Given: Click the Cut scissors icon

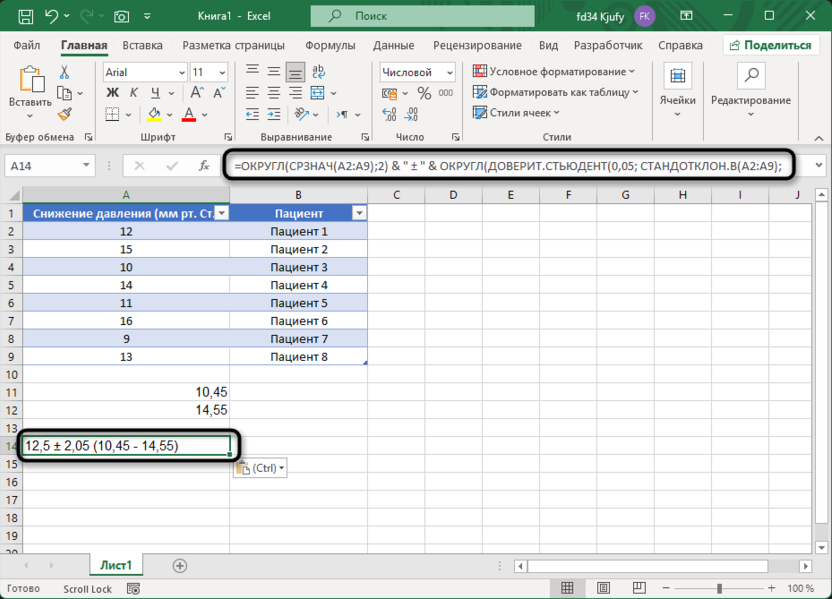Looking at the screenshot, I should [x=65, y=73].
